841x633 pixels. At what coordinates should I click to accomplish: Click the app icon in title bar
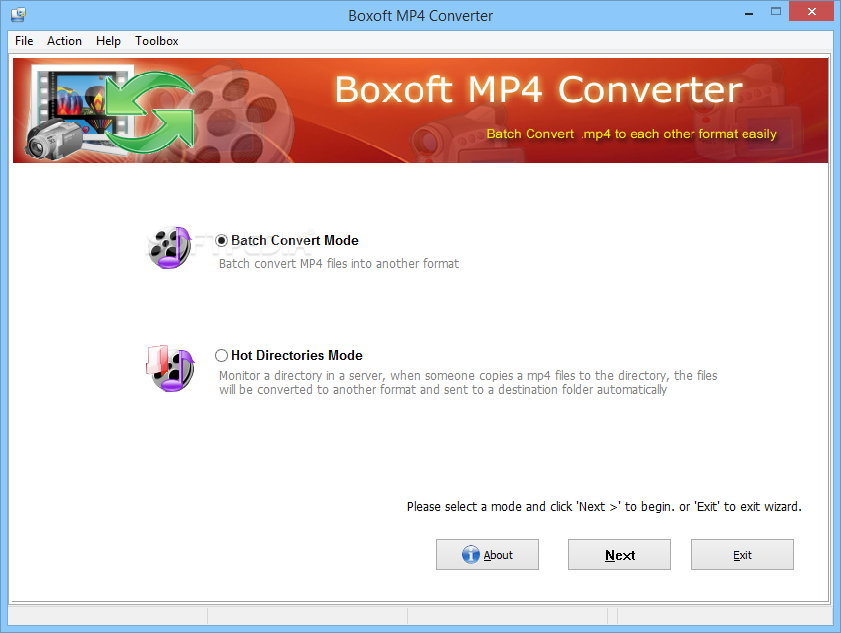click(x=18, y=14)
